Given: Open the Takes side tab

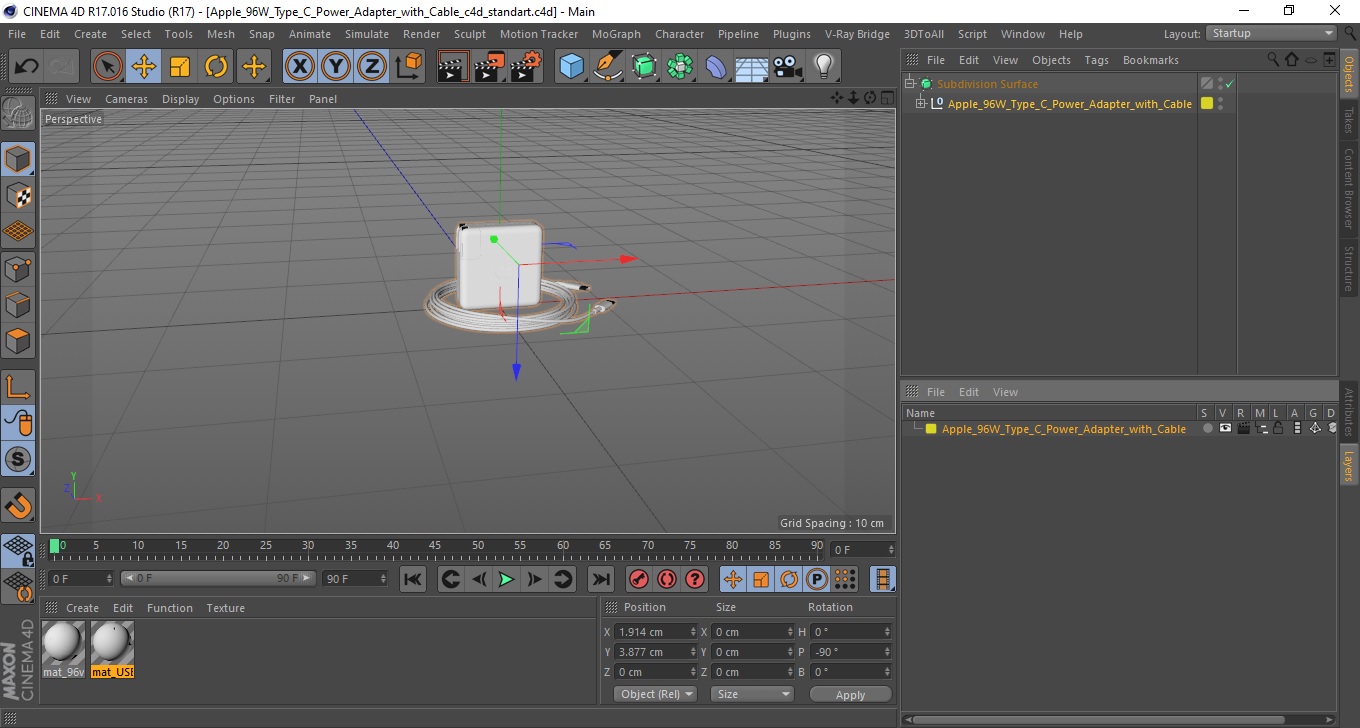Looking at the screenshot, I should [1348, 120].
